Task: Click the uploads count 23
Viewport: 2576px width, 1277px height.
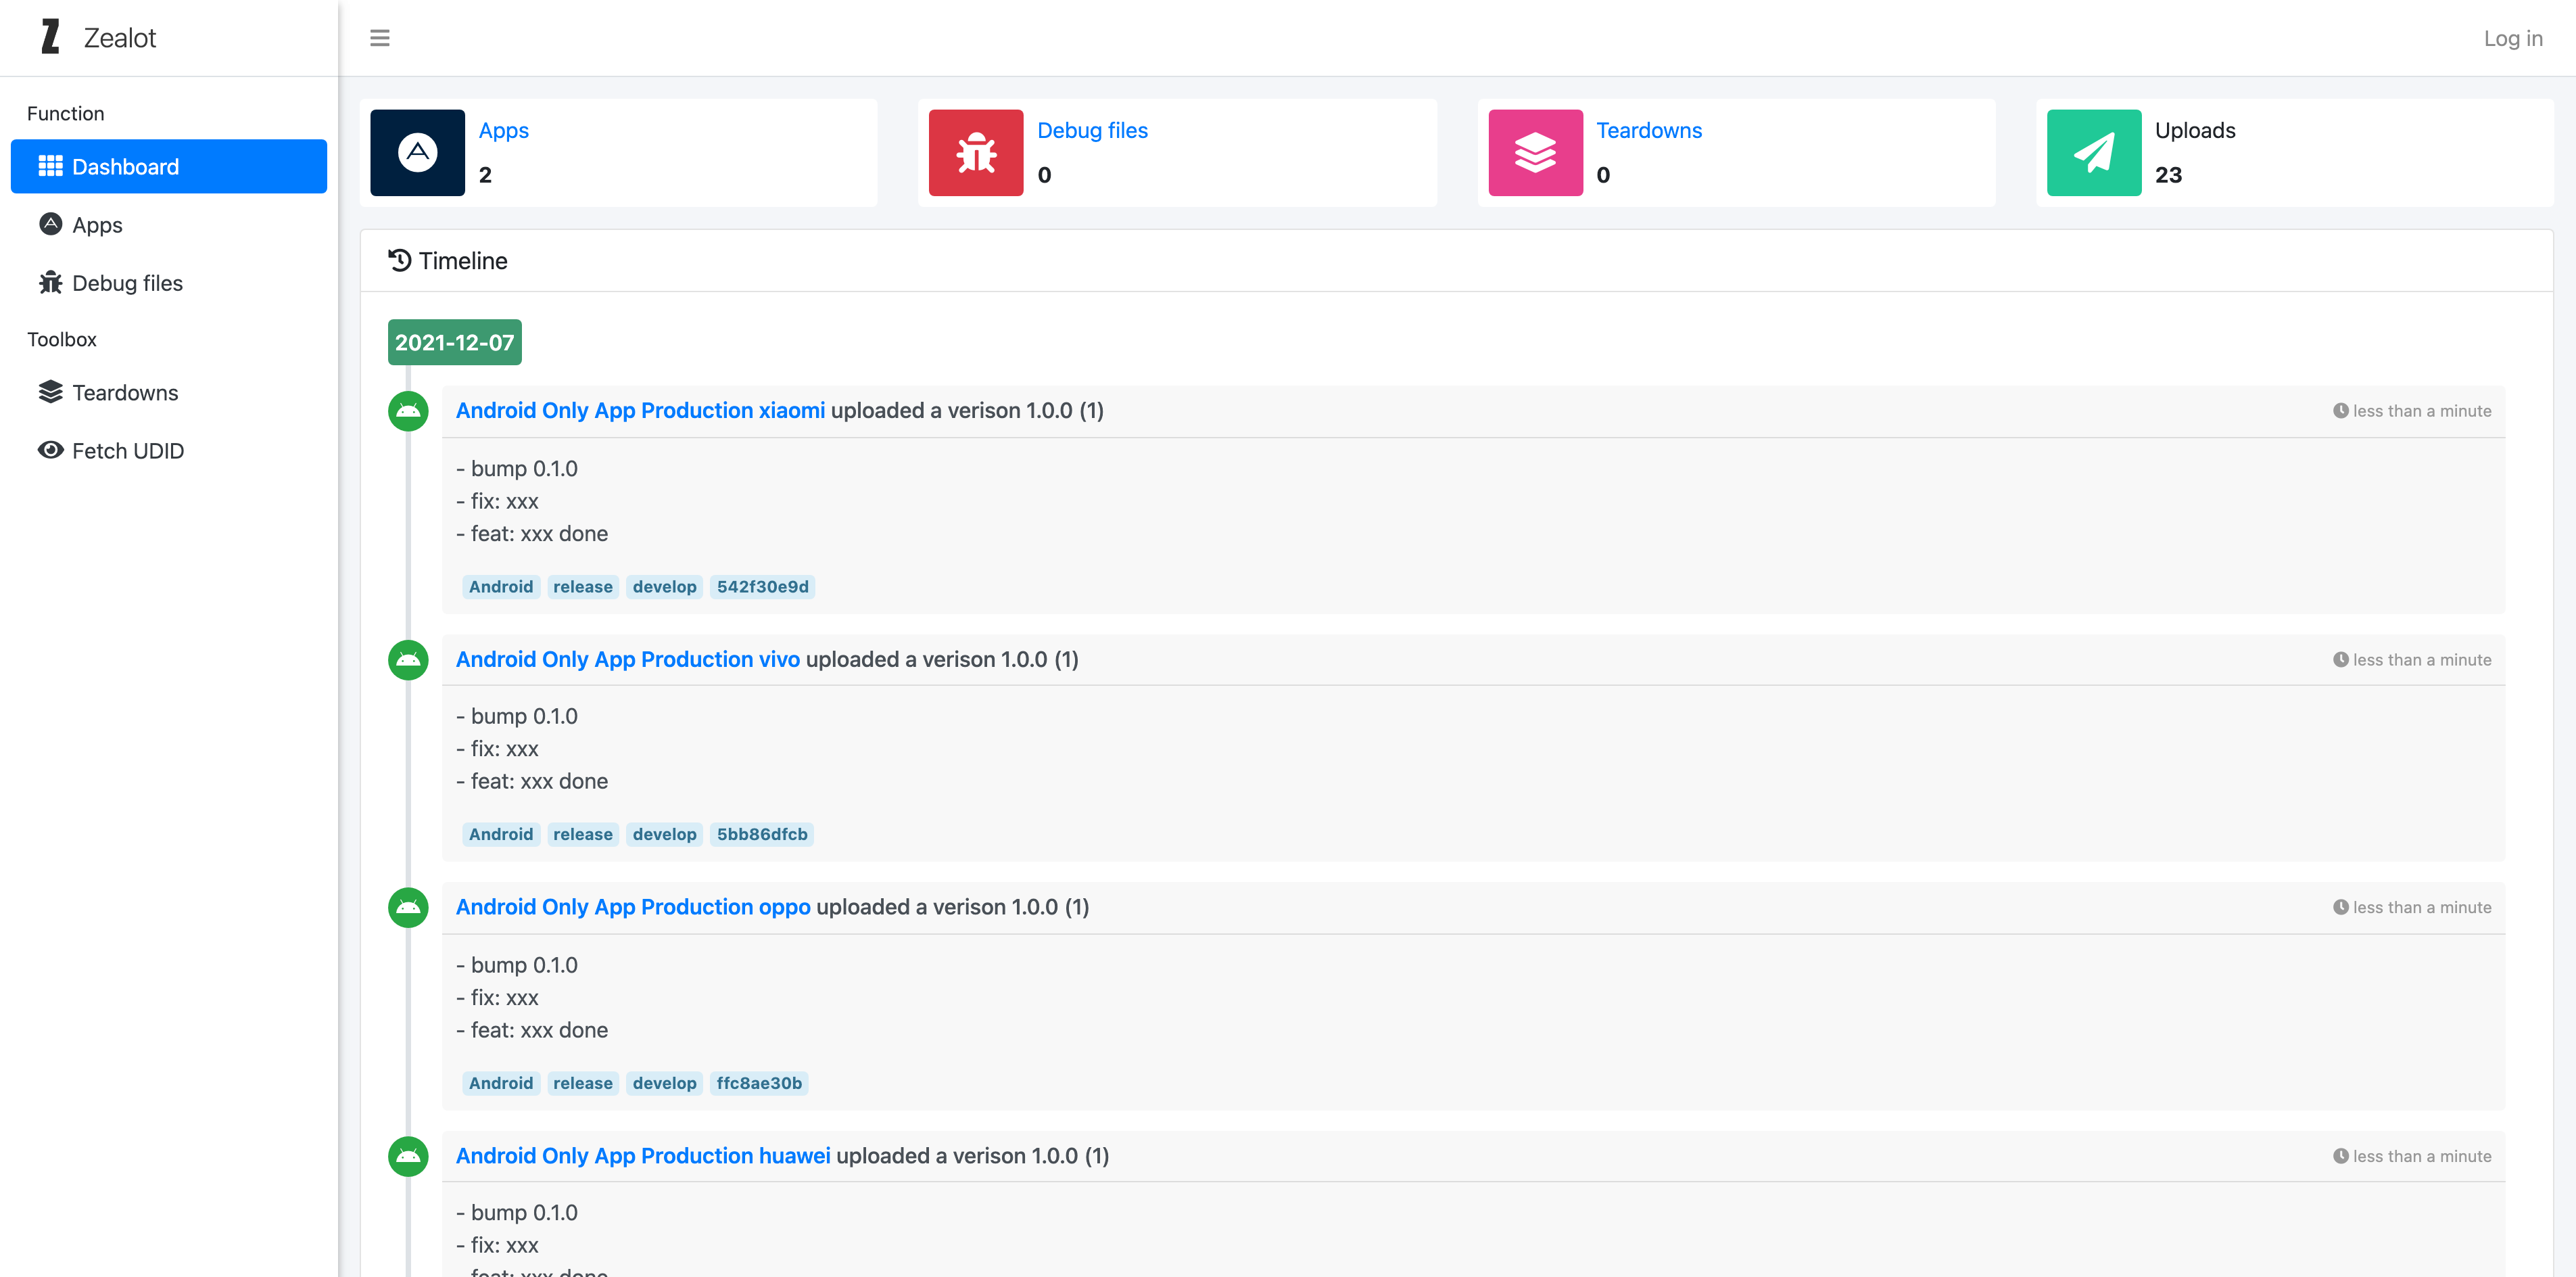Action: pos(2168,175)
